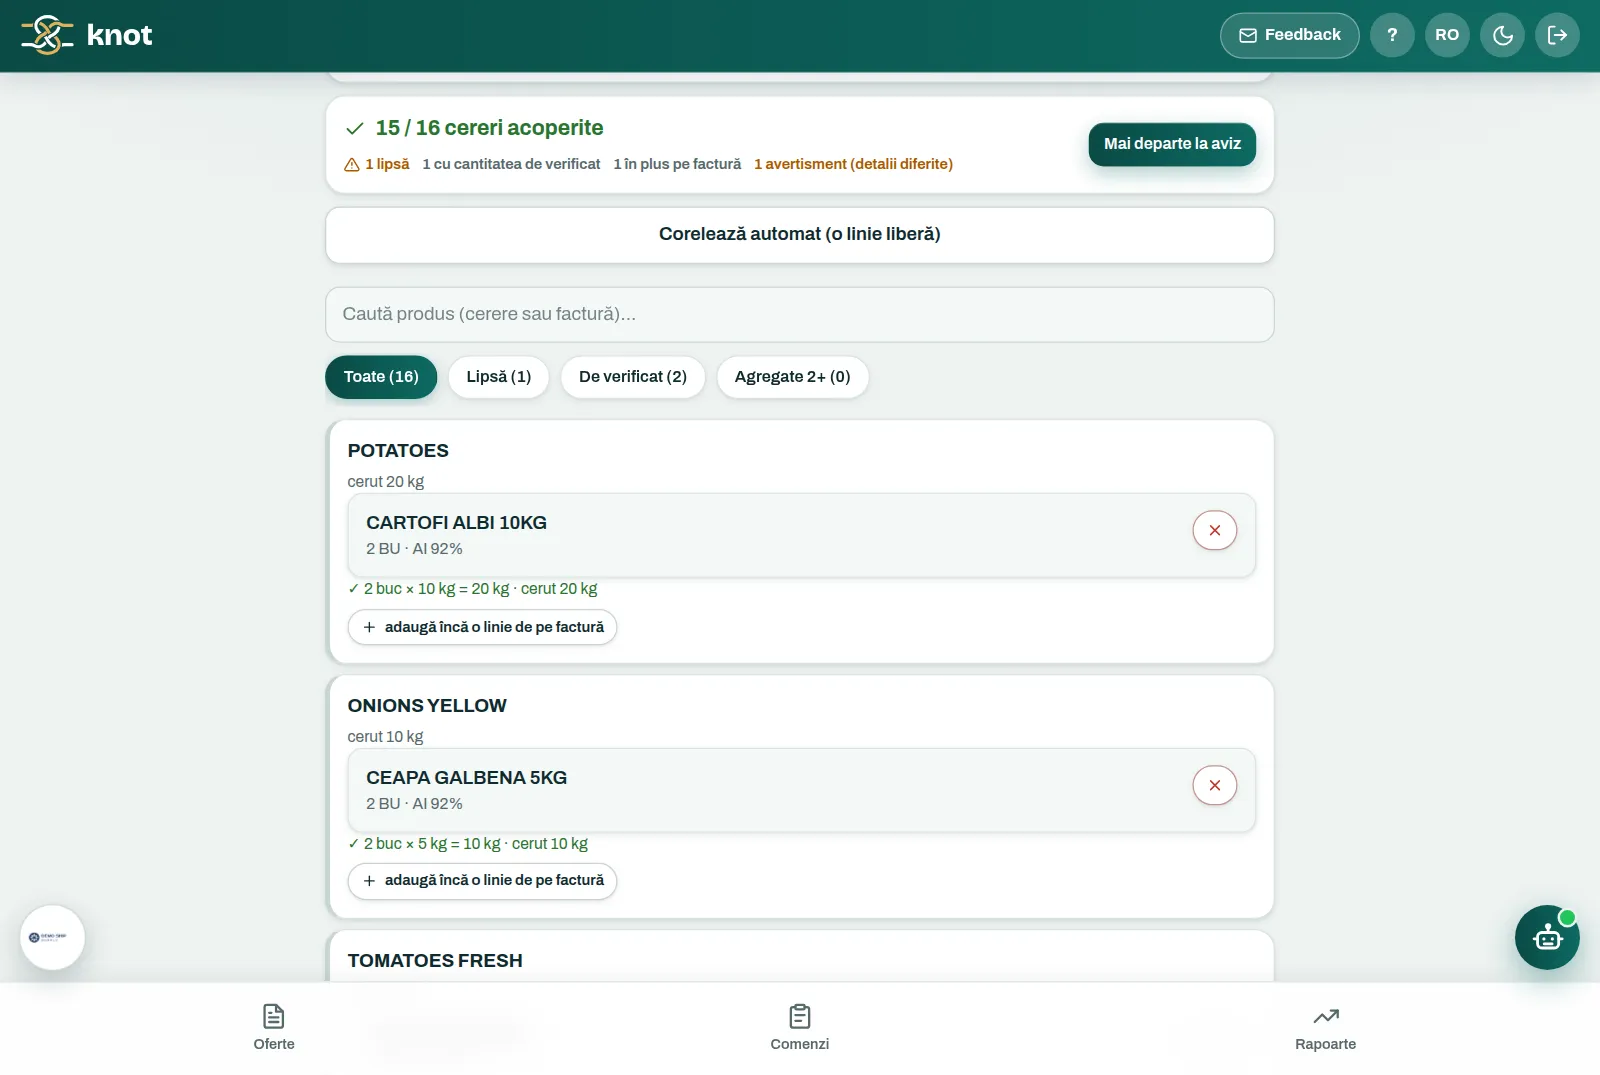Toggle dark mode moon icon

tap(1502, 35)
